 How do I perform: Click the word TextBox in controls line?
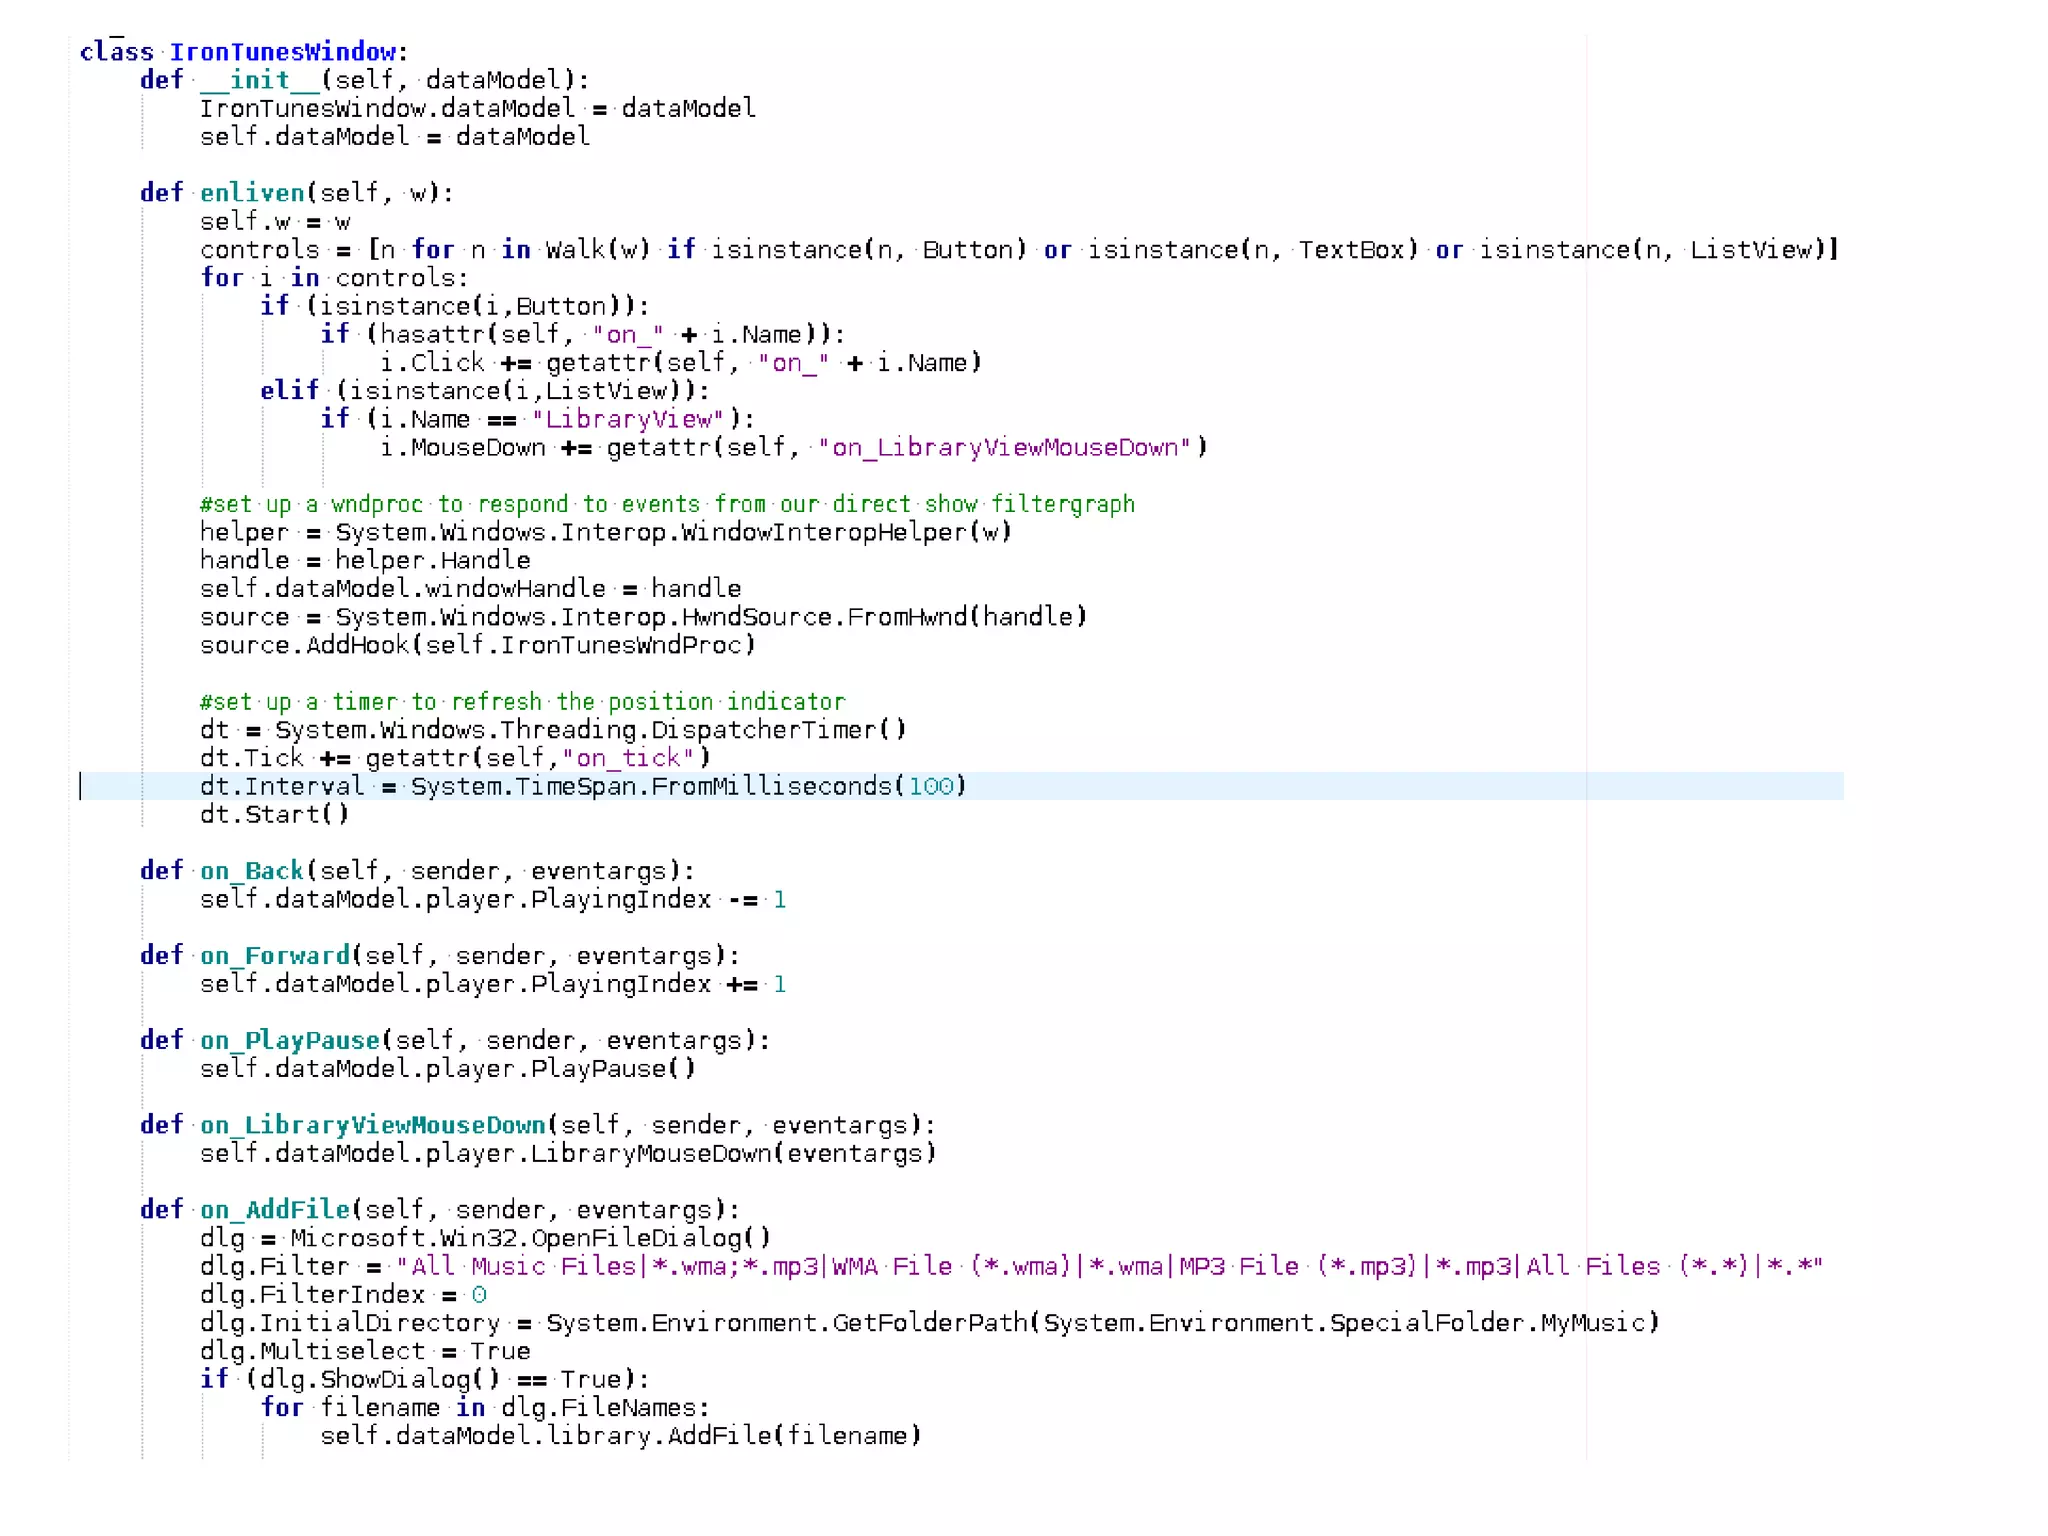click(x=1350, y=250)
